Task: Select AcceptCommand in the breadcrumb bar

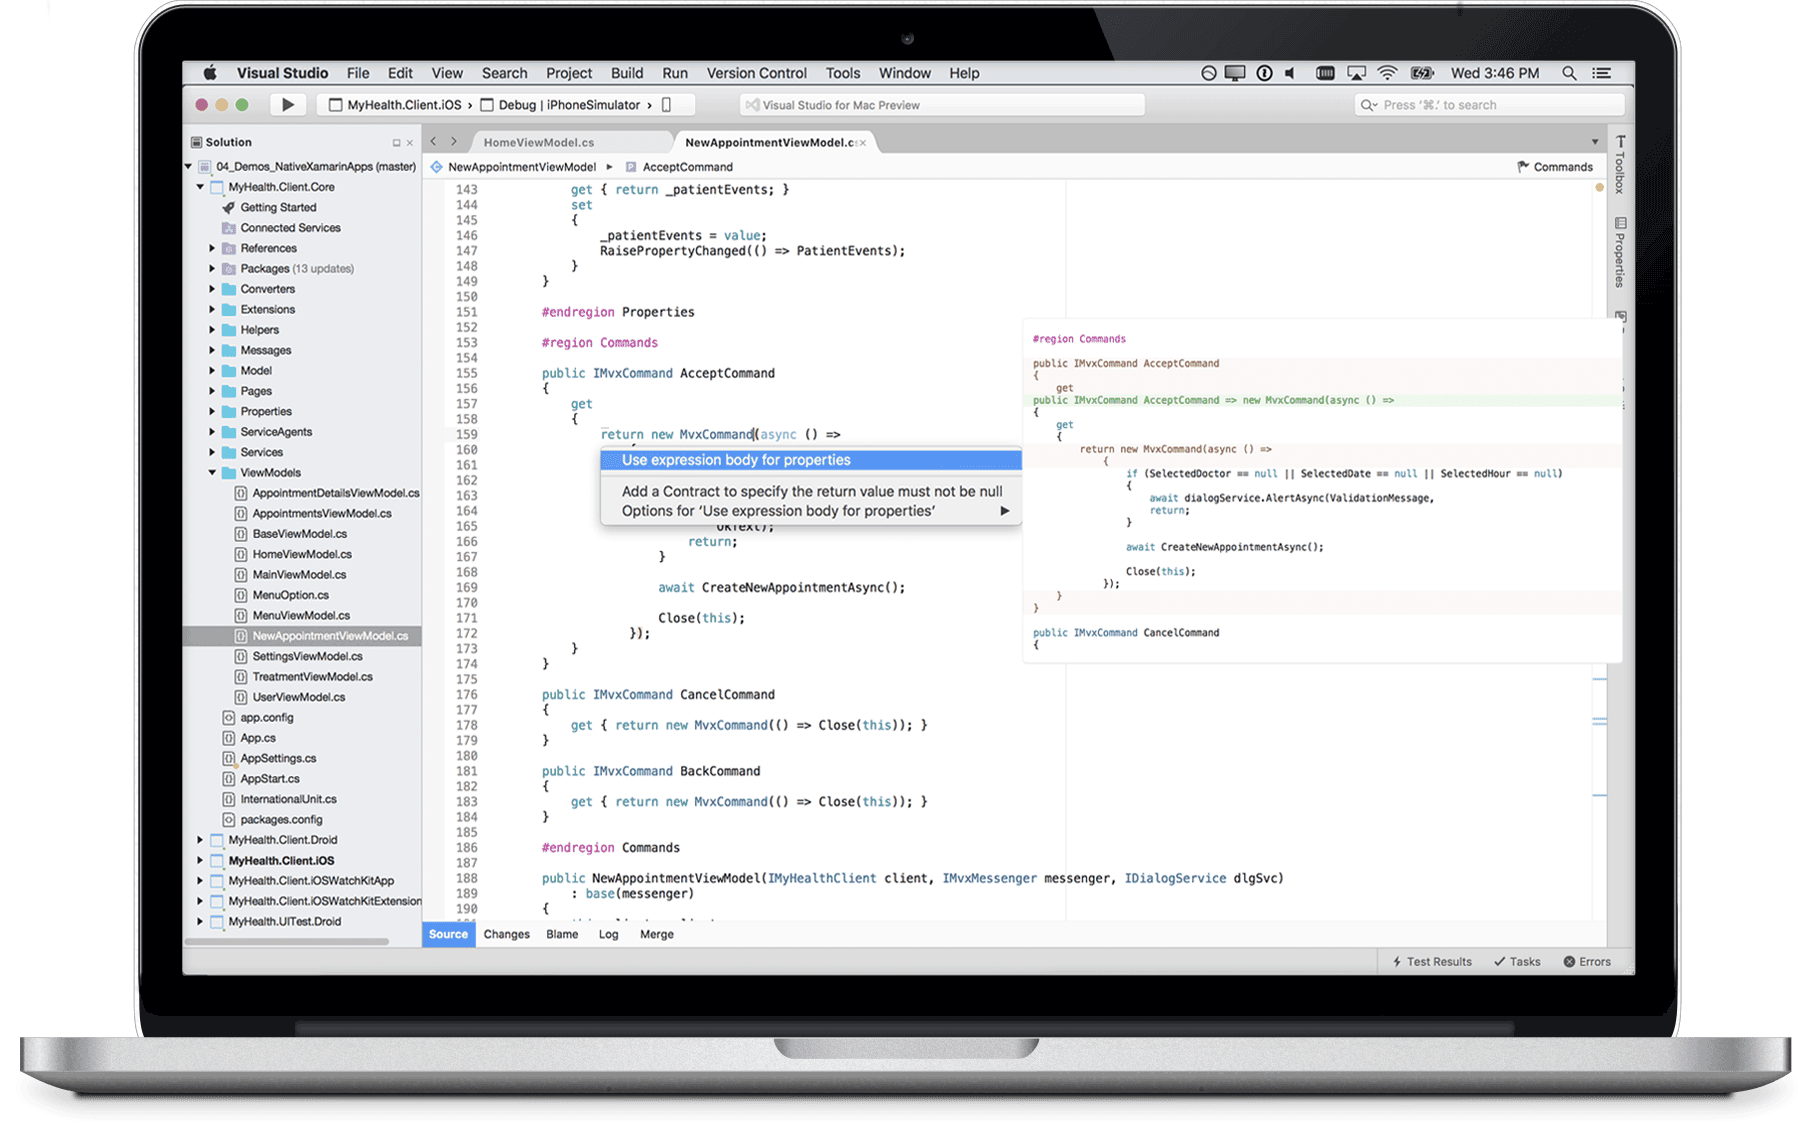Action: click(686, 166)
